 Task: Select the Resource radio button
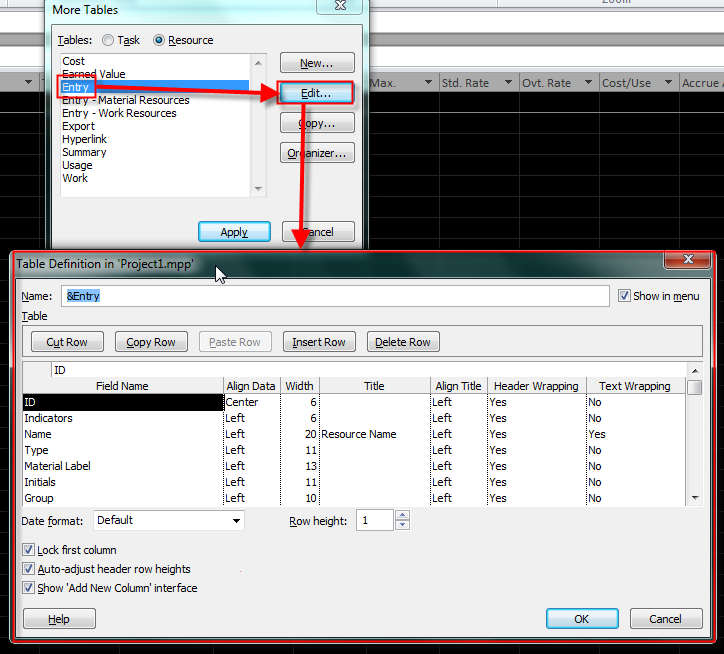(x=159, y=40)
